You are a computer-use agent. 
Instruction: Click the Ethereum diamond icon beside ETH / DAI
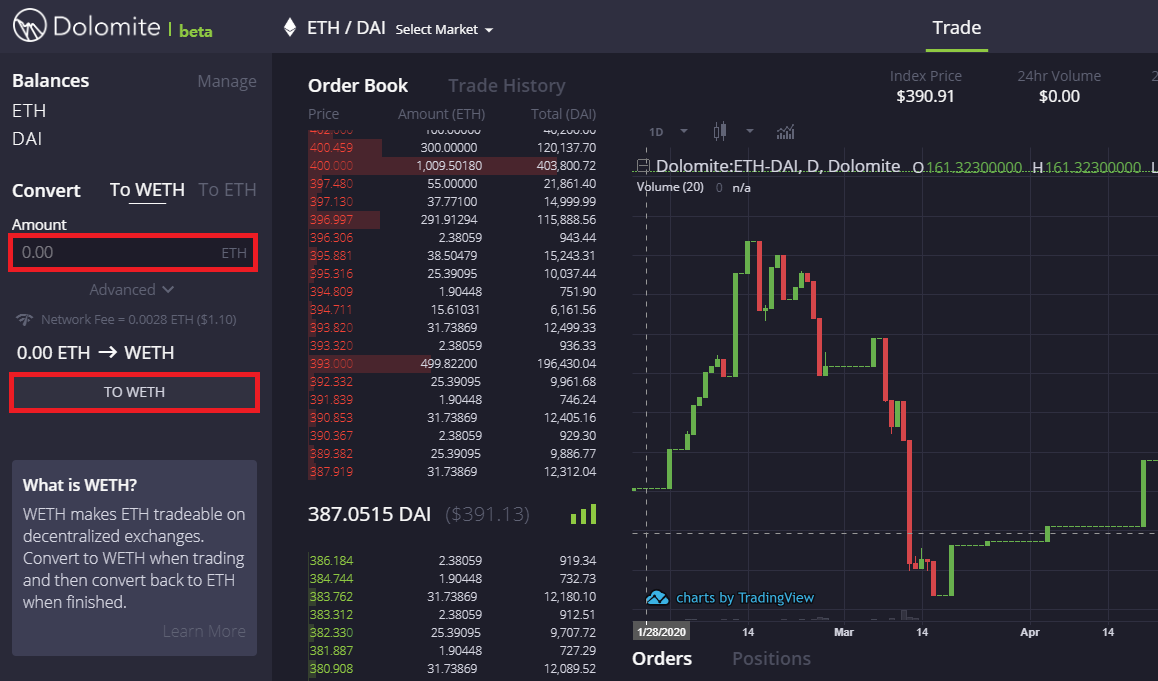[290, 27]
